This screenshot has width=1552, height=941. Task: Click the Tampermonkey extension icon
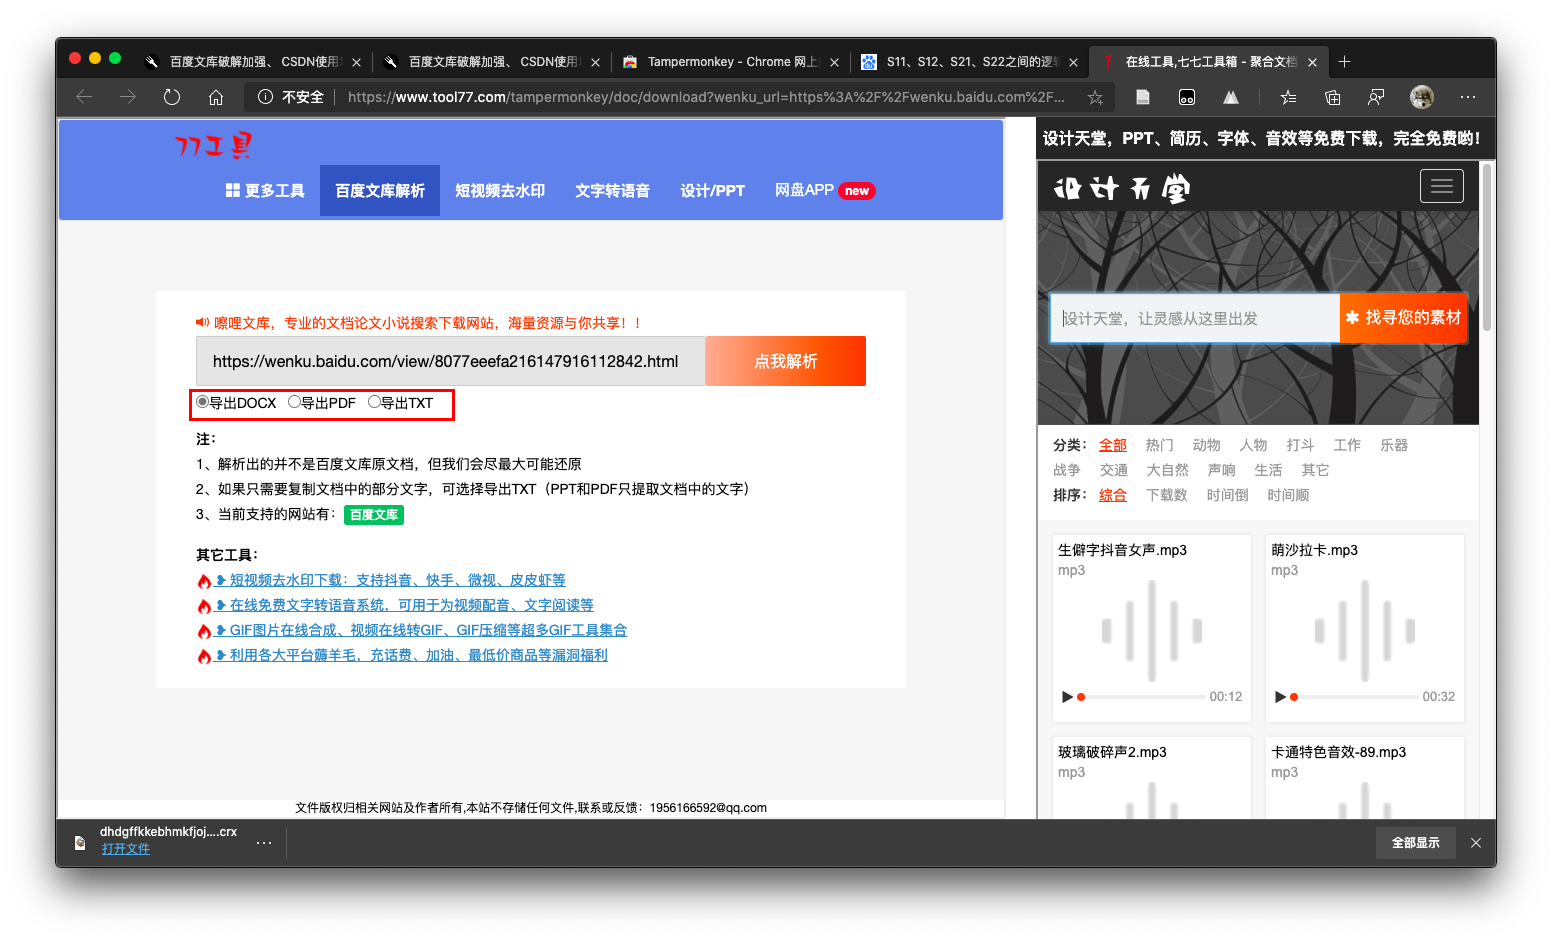(x=1187, y=97)
